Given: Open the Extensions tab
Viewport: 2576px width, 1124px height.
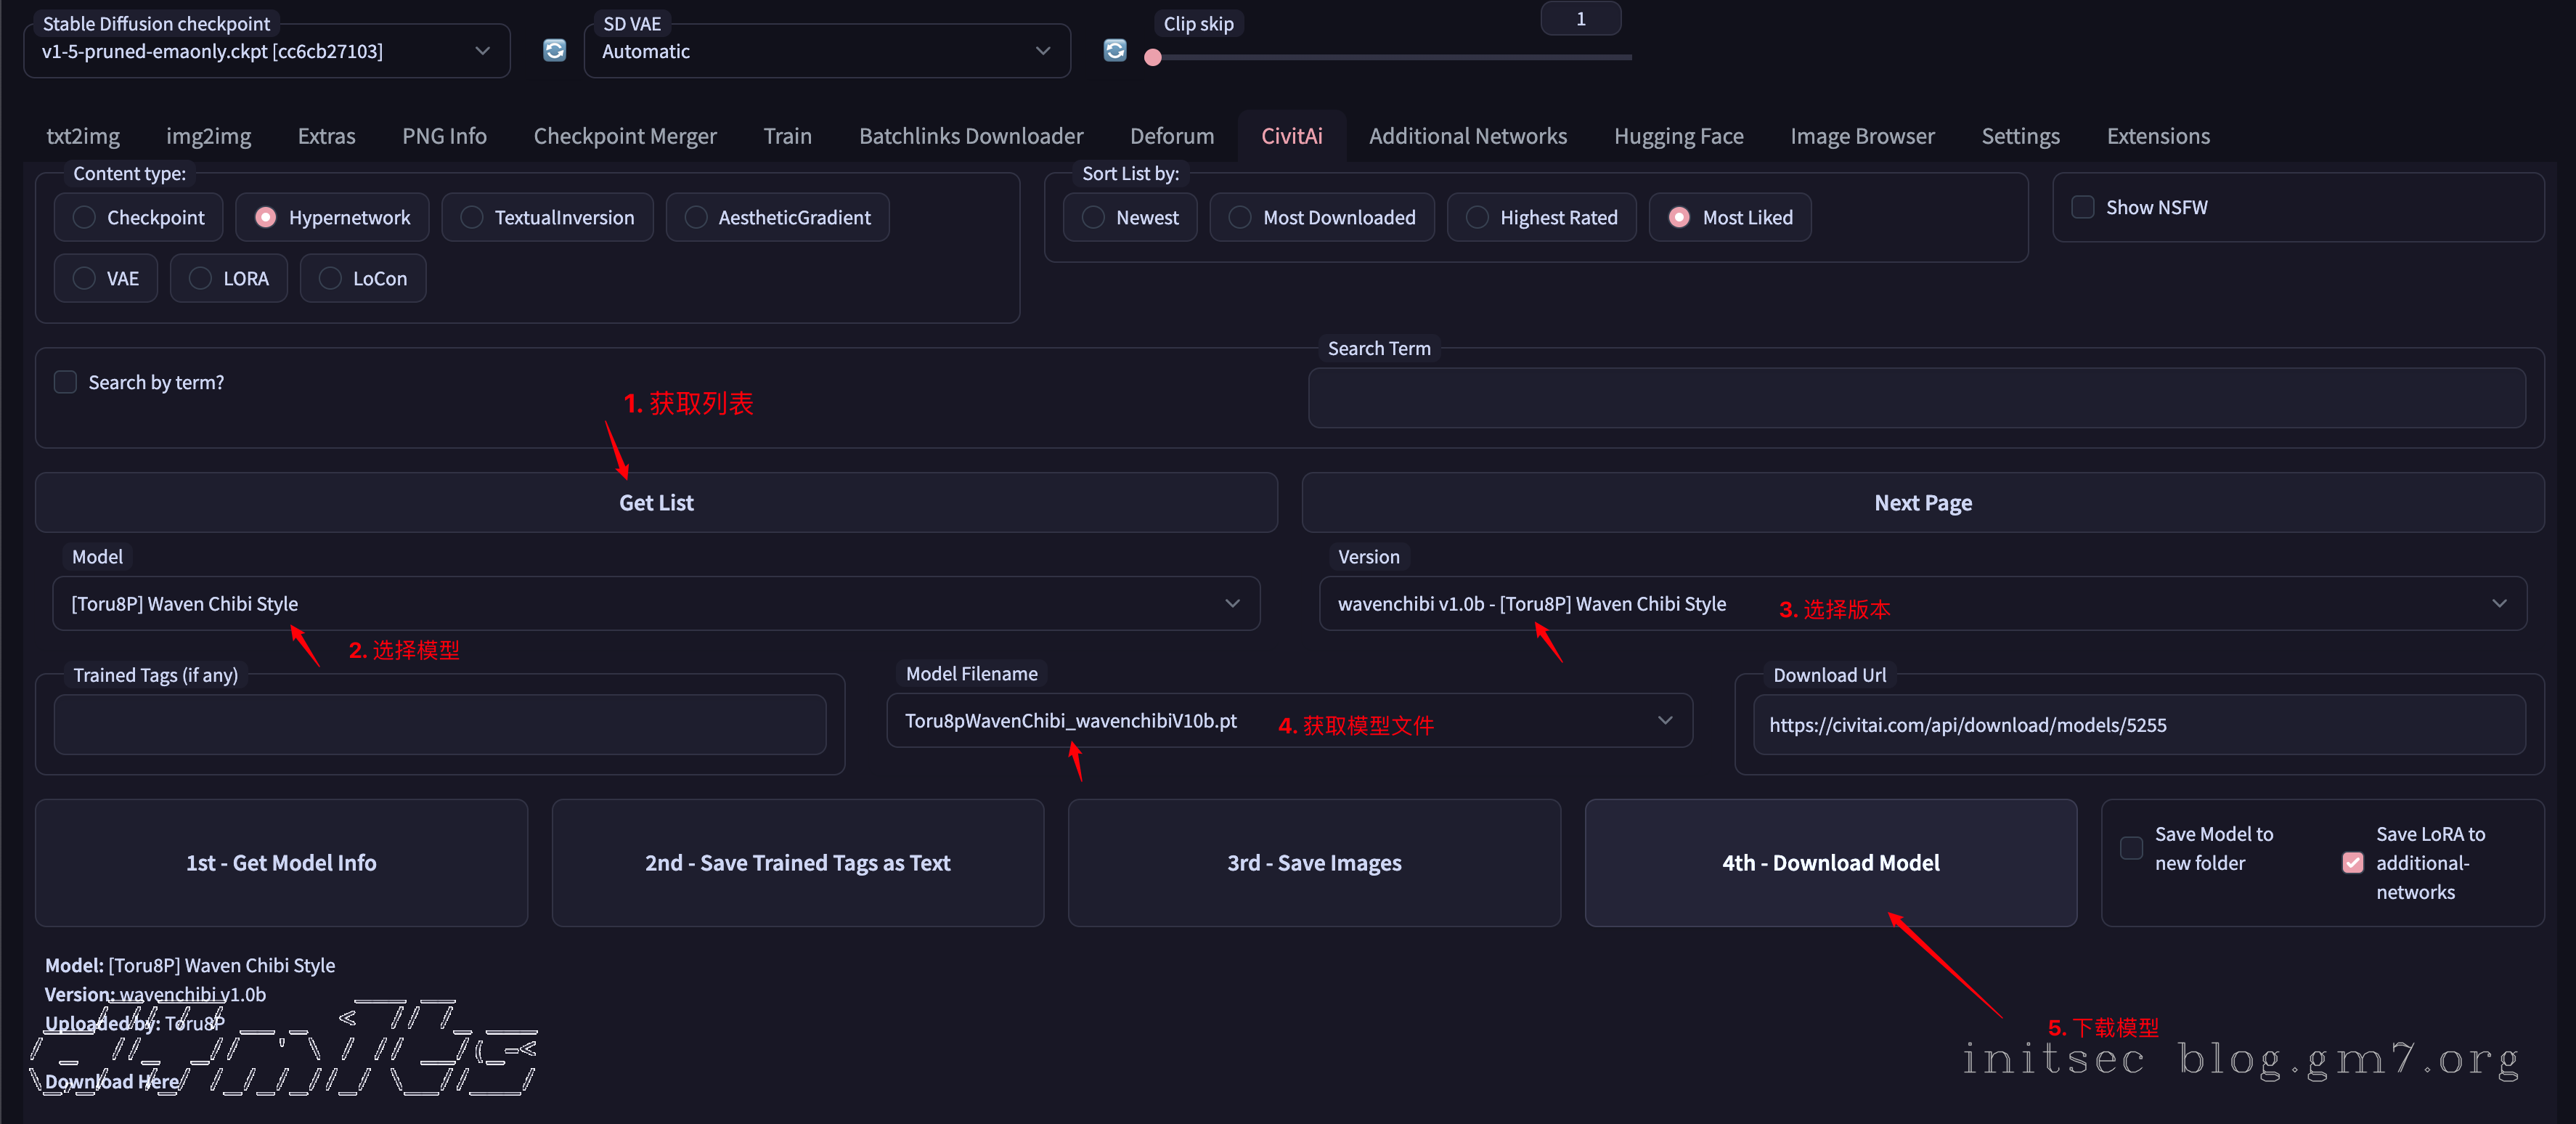Looking at the screenshot, I should point(2157,136).
